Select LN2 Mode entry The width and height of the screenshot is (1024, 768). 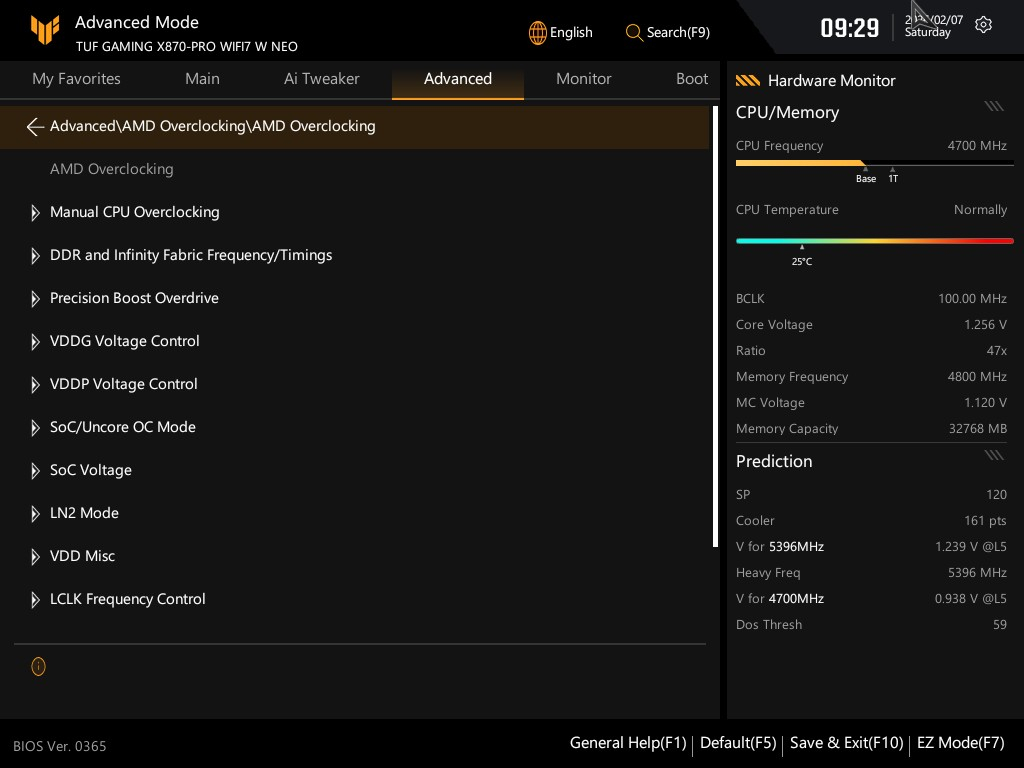(84, 513)
